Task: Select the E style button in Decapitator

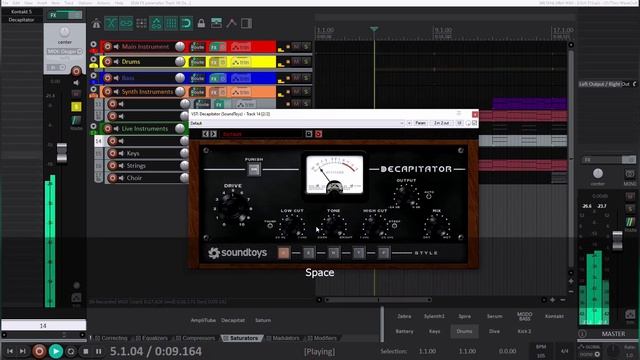Action: [x=309, y=253]
